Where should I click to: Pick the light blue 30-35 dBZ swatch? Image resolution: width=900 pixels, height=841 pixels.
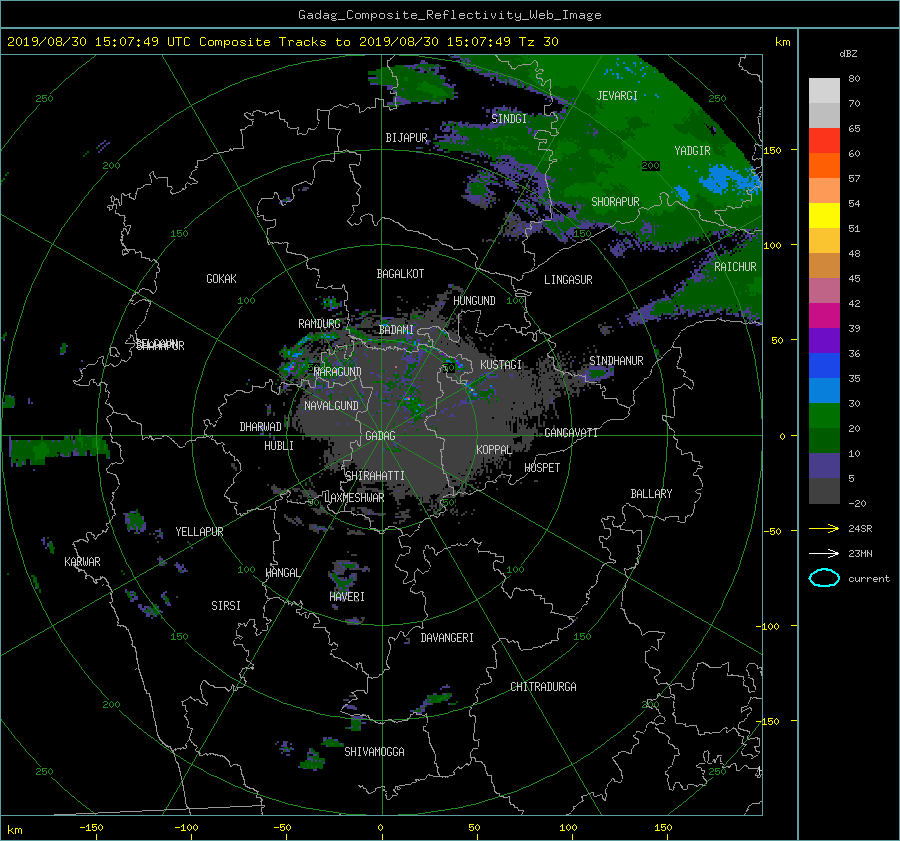pyautogui.click(x=824, y=390)
